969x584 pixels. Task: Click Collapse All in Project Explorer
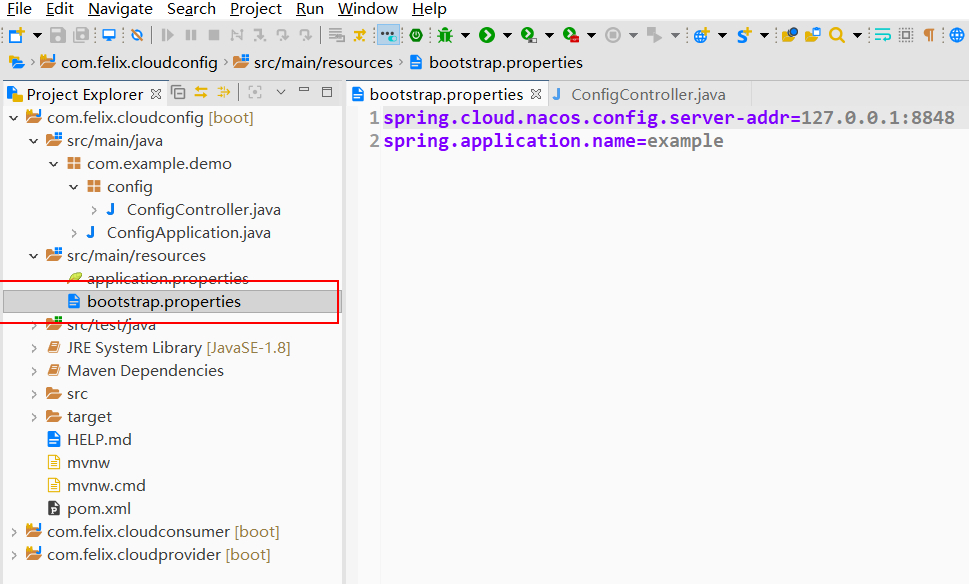coord(178,93)
